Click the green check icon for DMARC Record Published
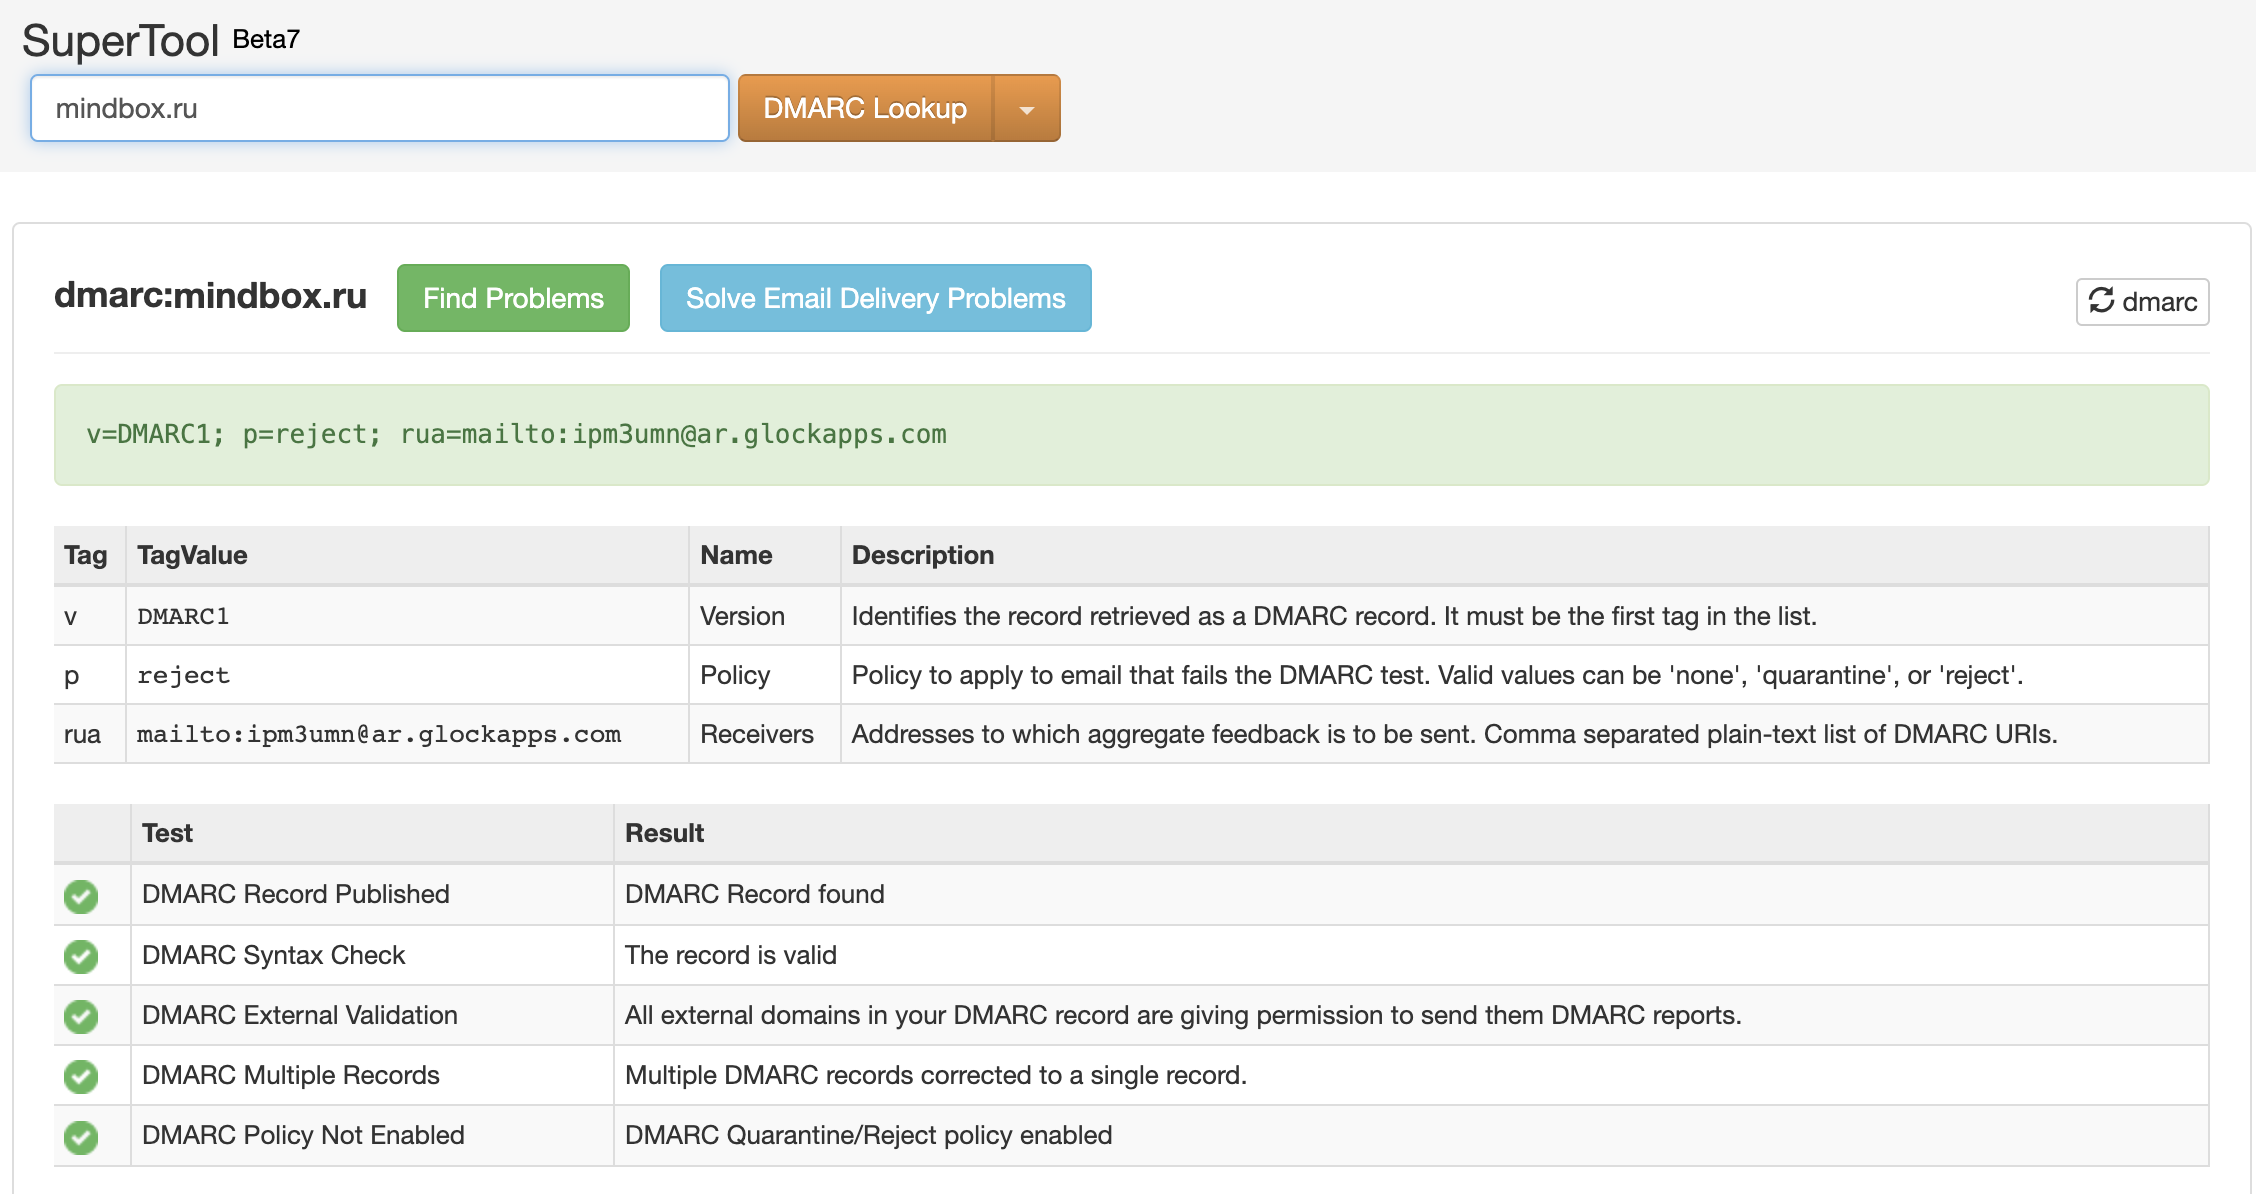The width and height of the screenshot is (2256, 1194). pos(81,896)
